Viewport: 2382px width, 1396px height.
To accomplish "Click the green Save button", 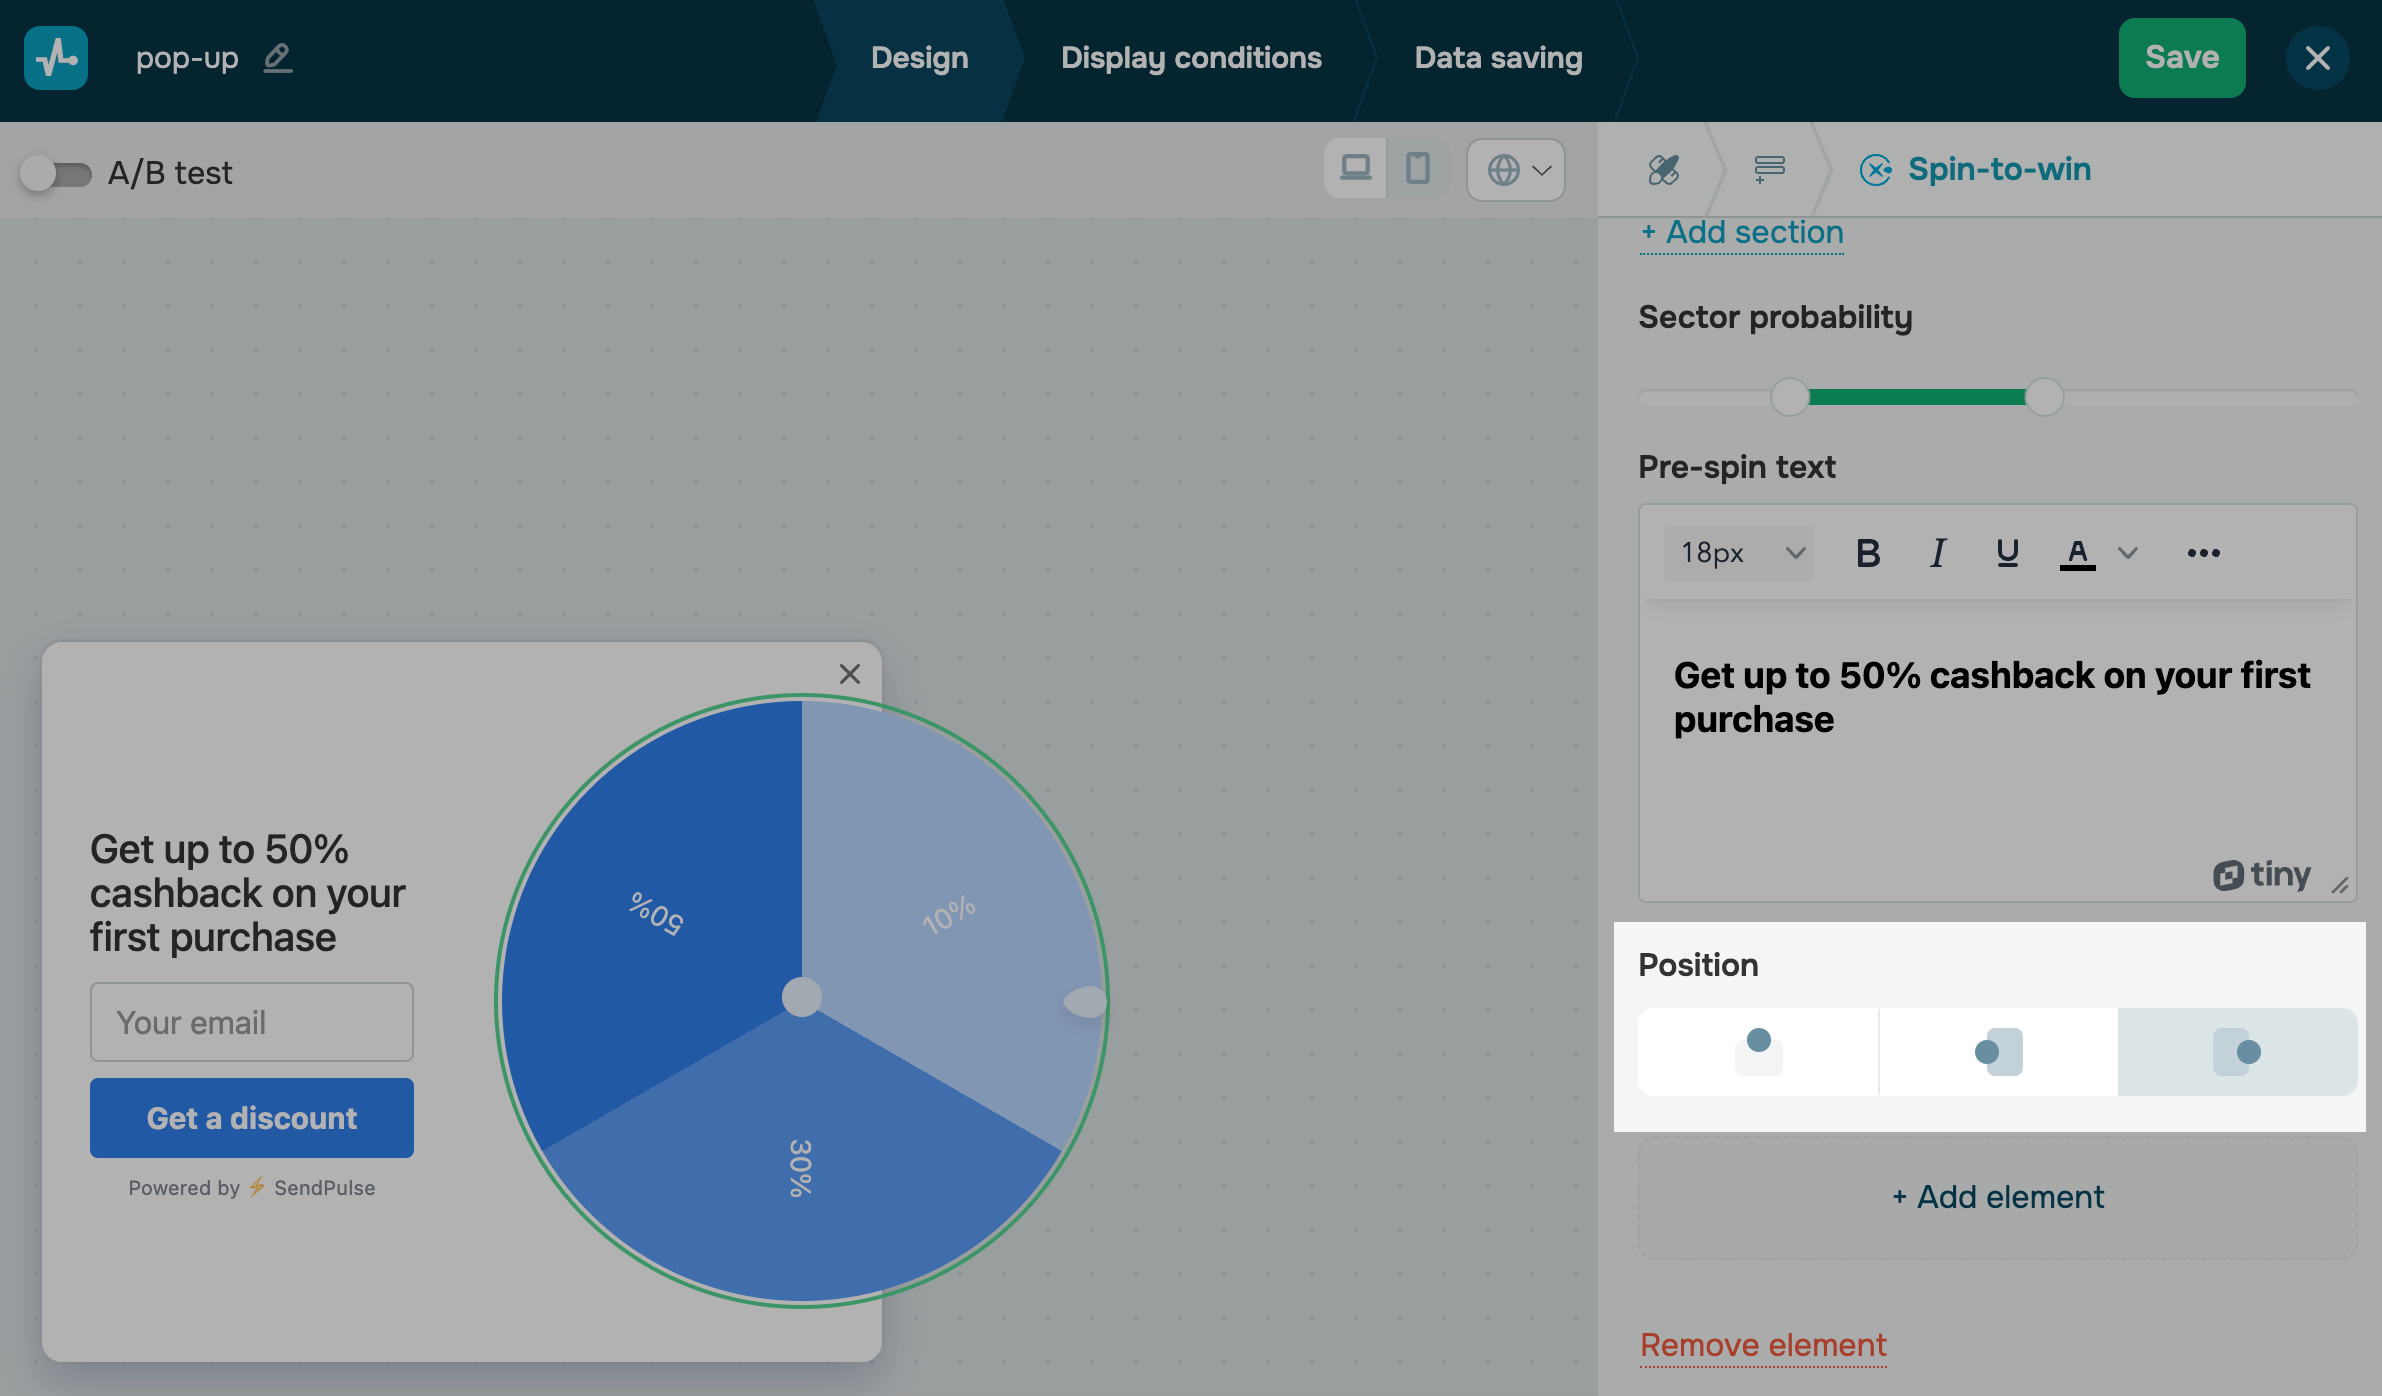I will 2181,58.
